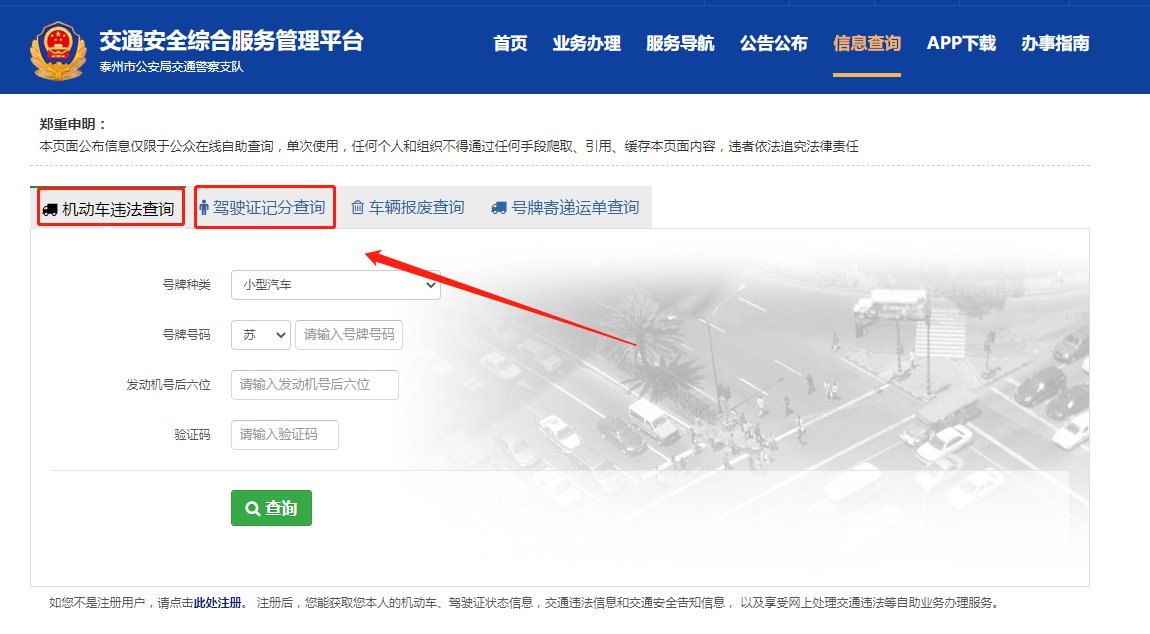Switch to 驾驶证记分查询 tab

[265, 208]
